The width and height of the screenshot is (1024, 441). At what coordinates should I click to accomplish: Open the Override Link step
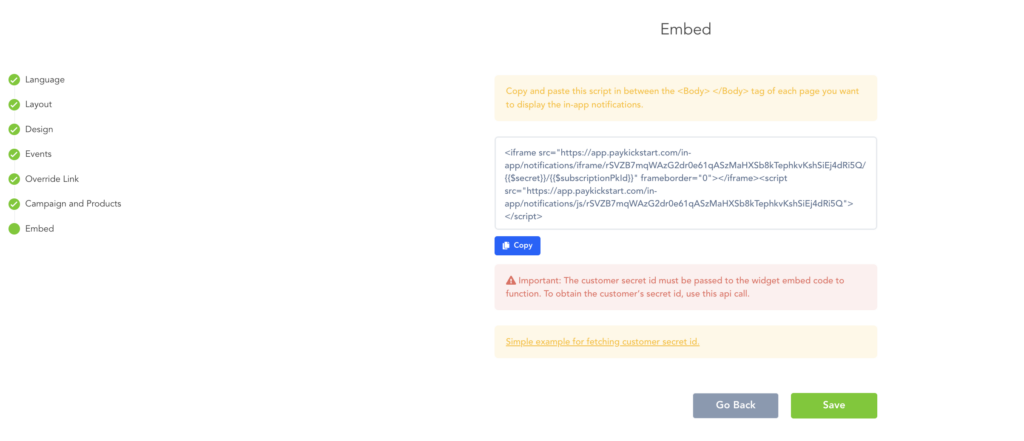(52, 179)
